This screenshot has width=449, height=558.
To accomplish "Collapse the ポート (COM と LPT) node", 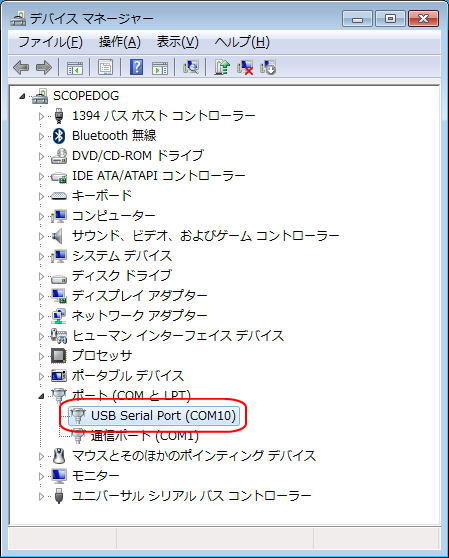I will [41, 396].
